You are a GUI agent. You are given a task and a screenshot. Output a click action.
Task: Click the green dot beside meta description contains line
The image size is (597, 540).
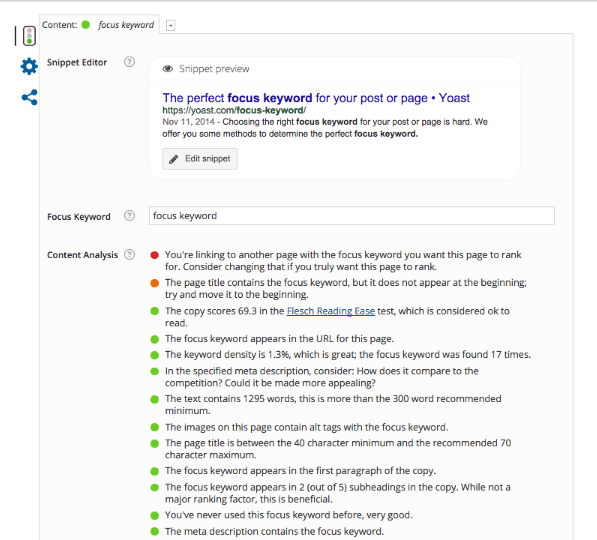point(155,531)
